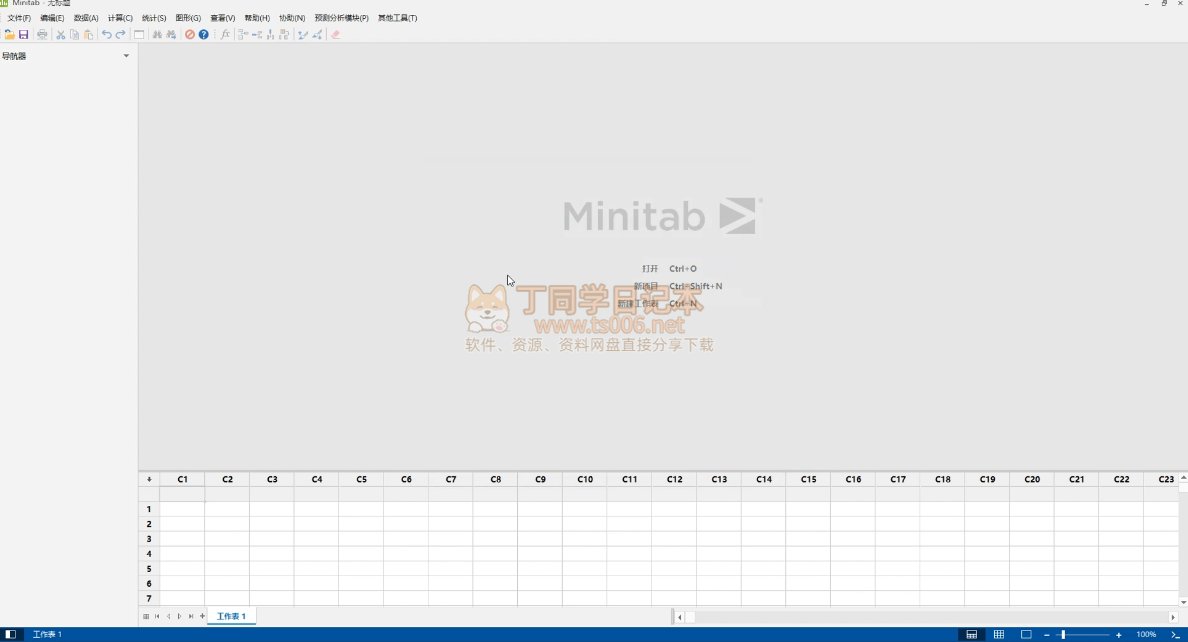Click the first graph brush icon before eraser
The image size is (1188, 642).
[303, 35]
